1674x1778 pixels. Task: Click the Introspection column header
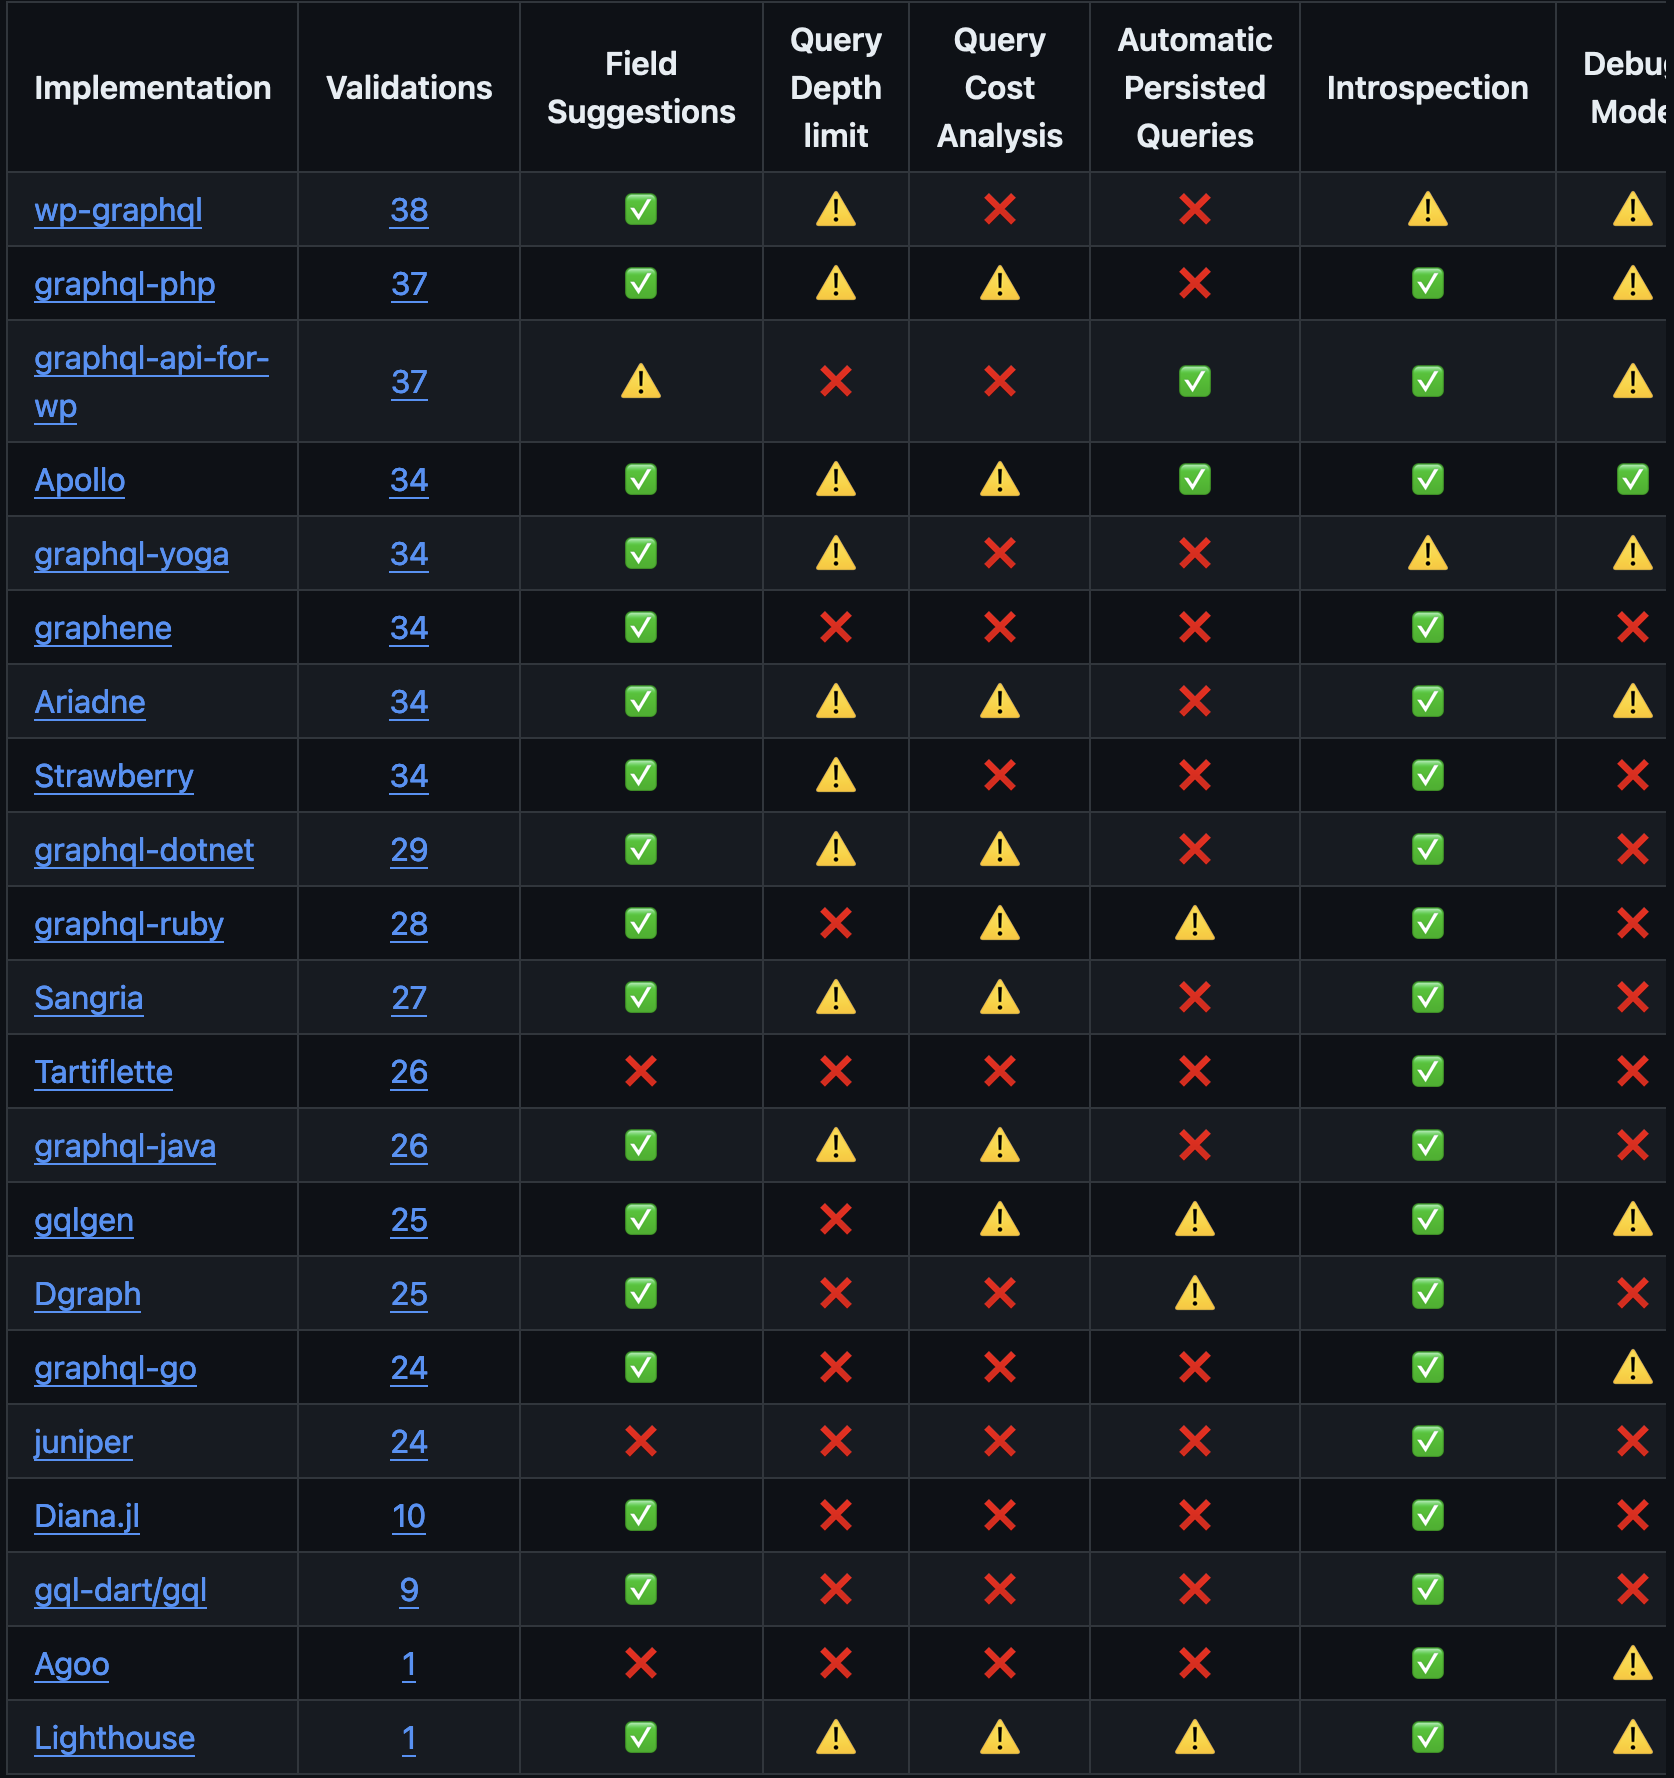[x=1427, y=88]
